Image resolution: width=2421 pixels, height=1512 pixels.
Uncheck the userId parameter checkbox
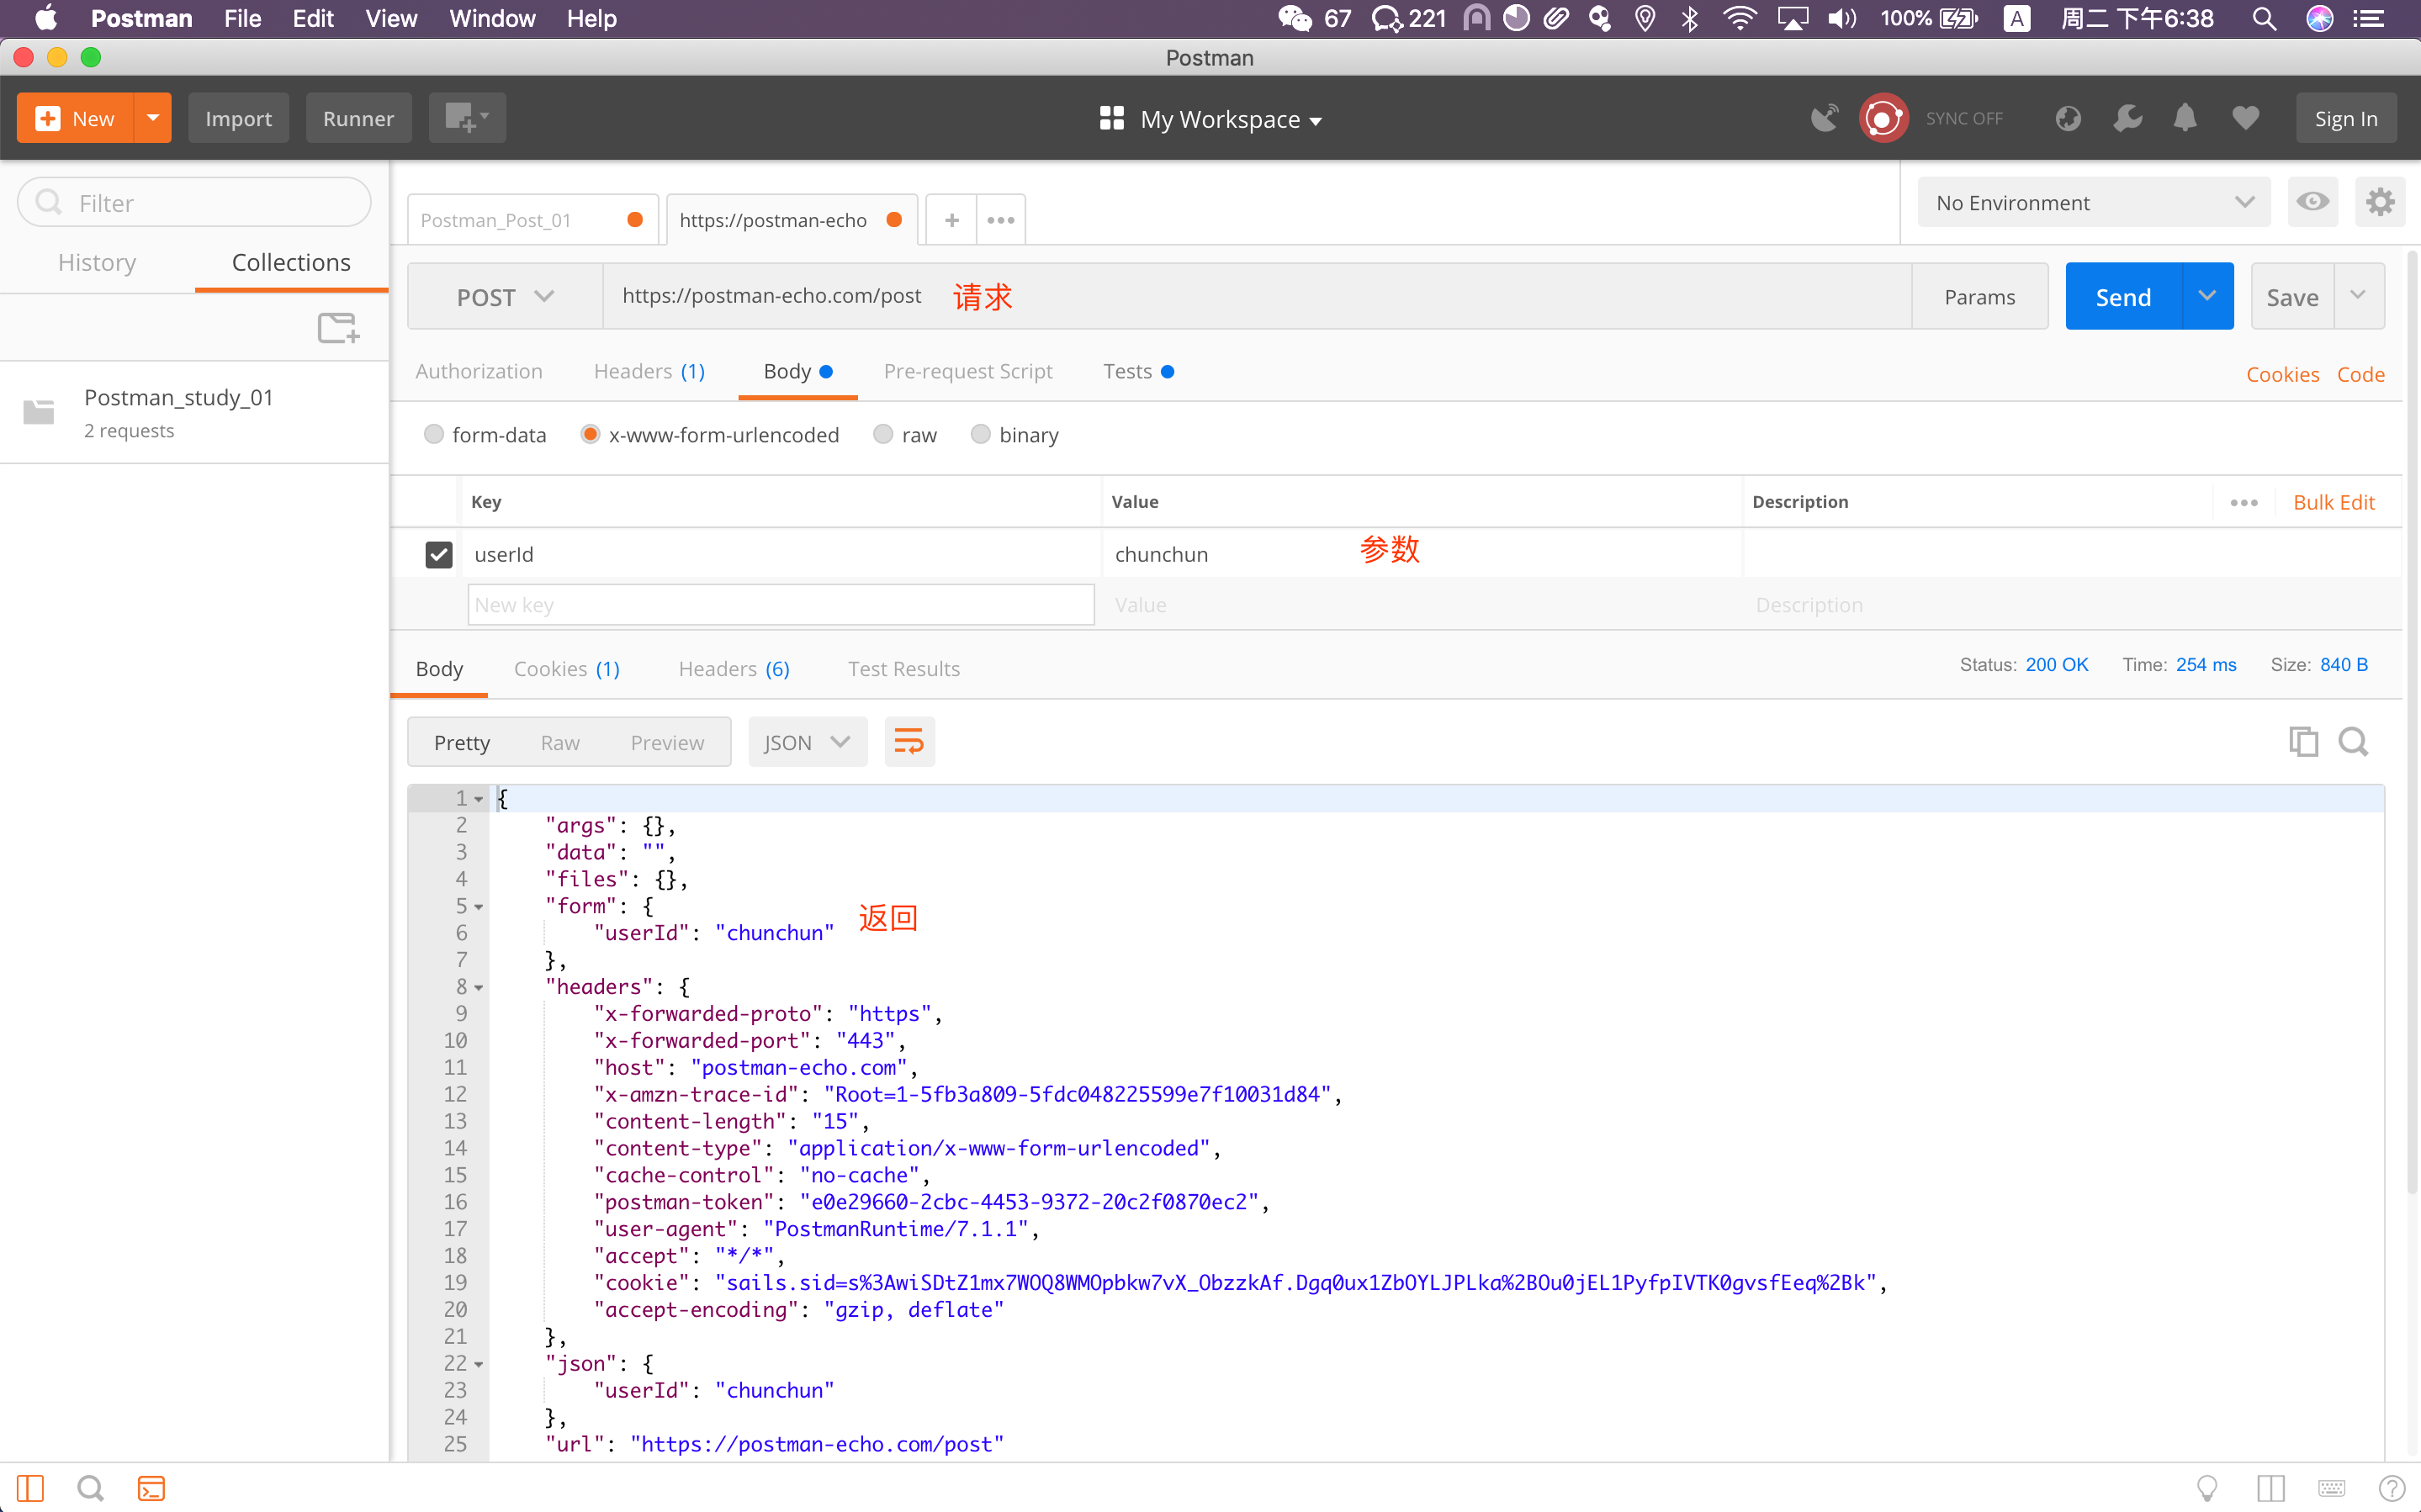point(438,554)
